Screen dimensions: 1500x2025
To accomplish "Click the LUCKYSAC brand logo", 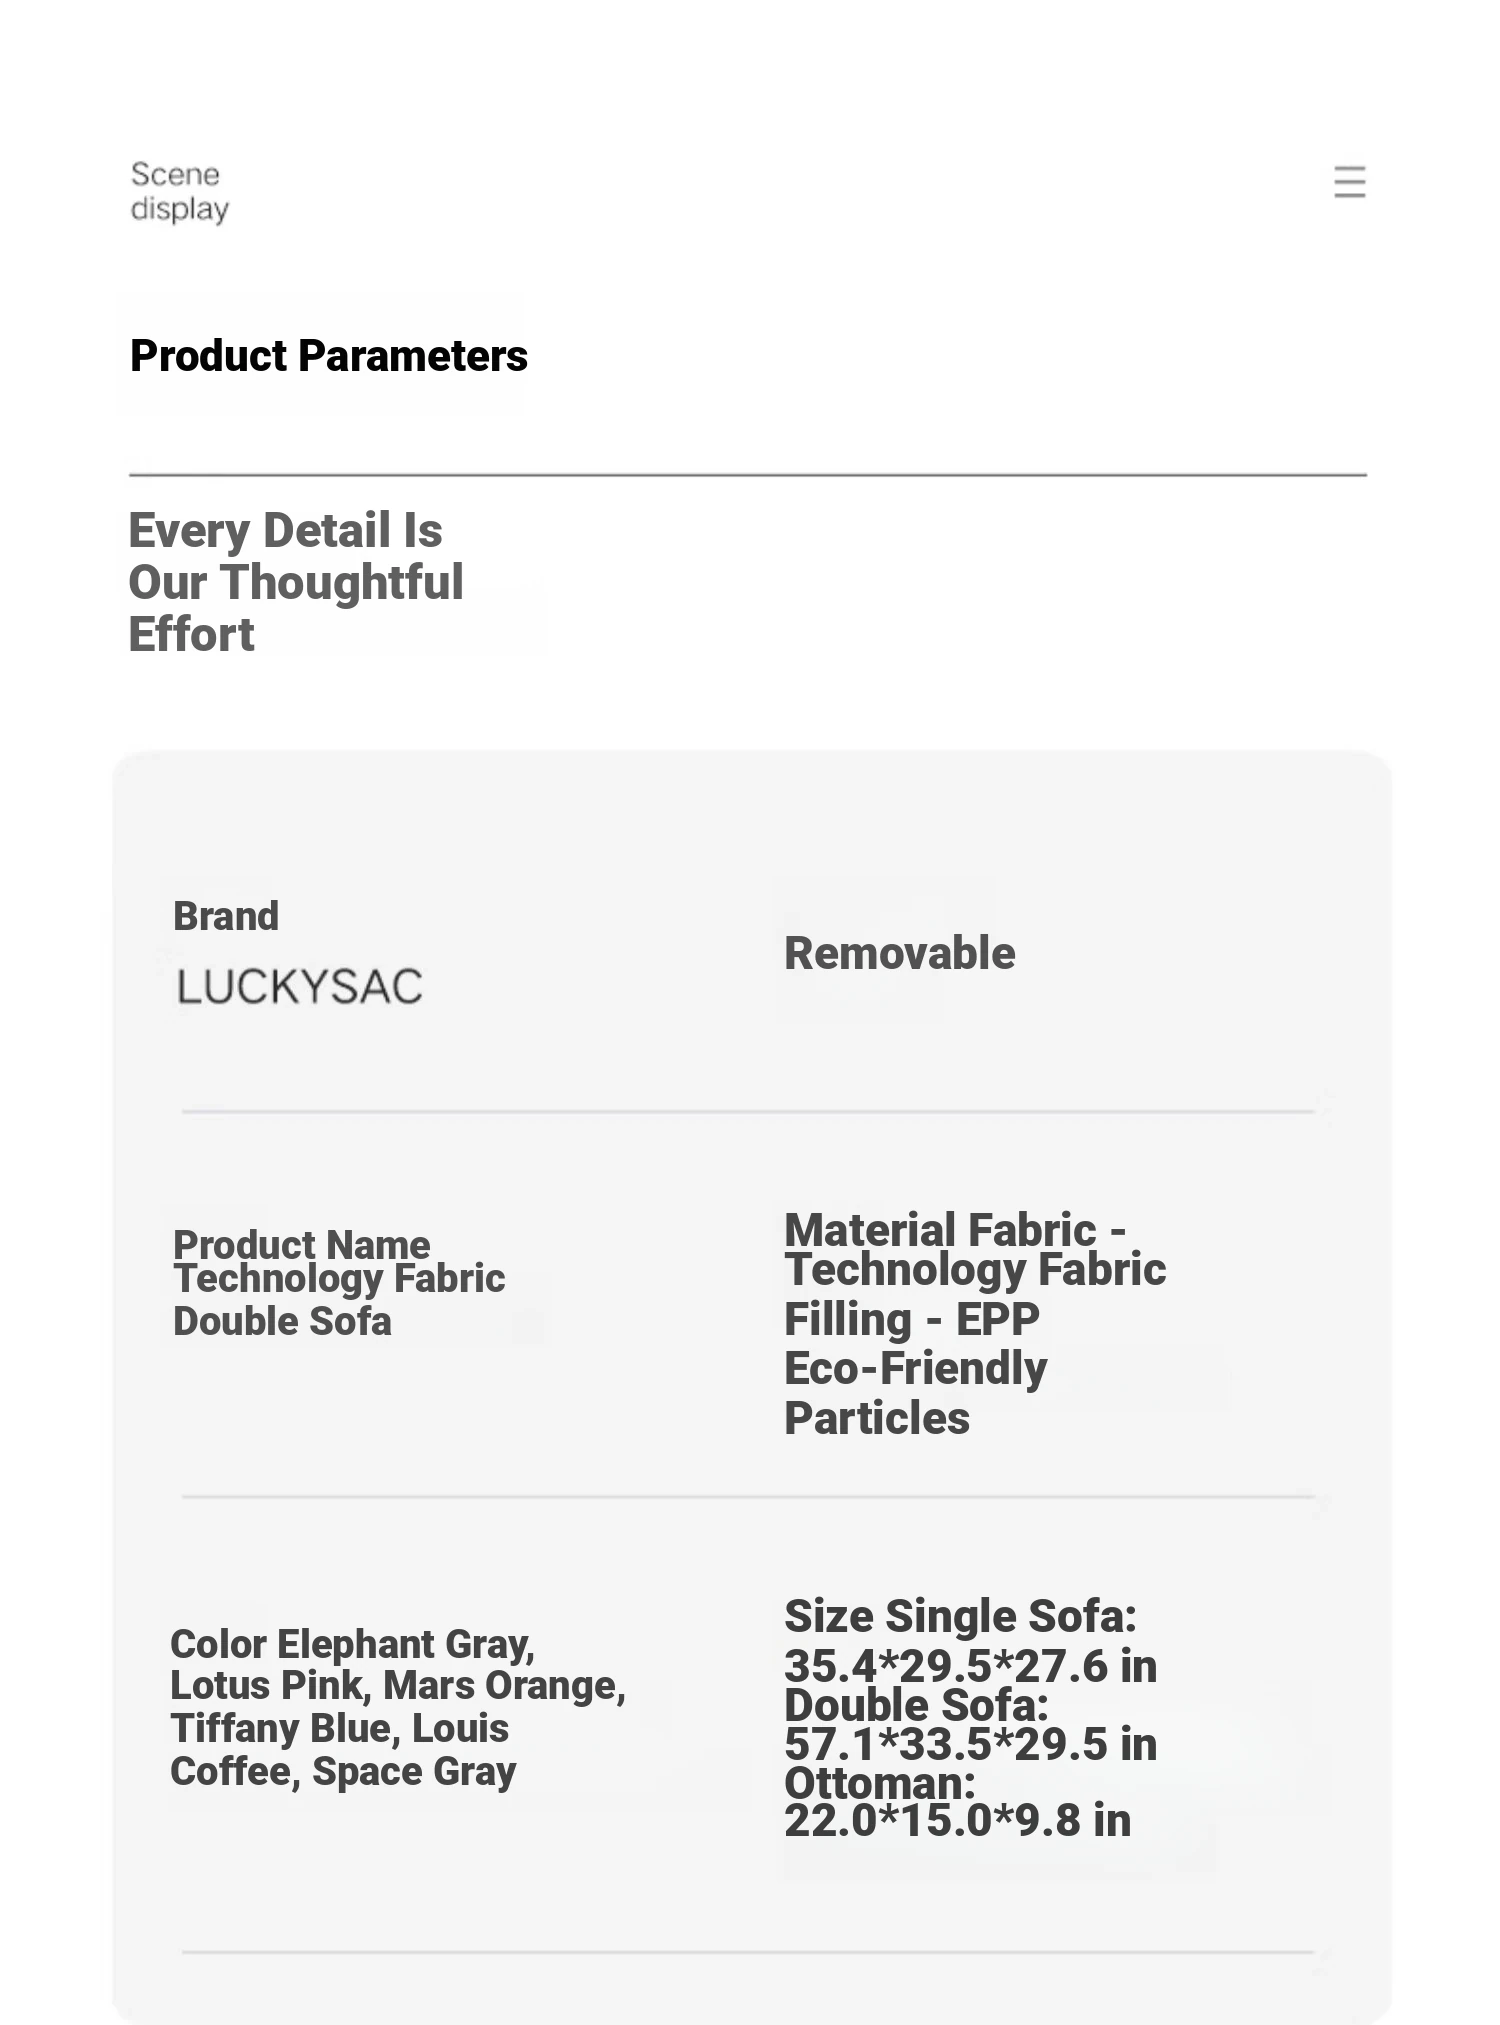I will click(300, 987).
